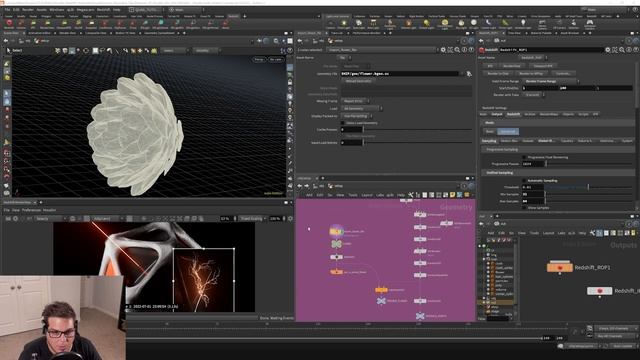Click Render to MPlay button
This screenshot has width=640, height=360.
click(531, 73)
